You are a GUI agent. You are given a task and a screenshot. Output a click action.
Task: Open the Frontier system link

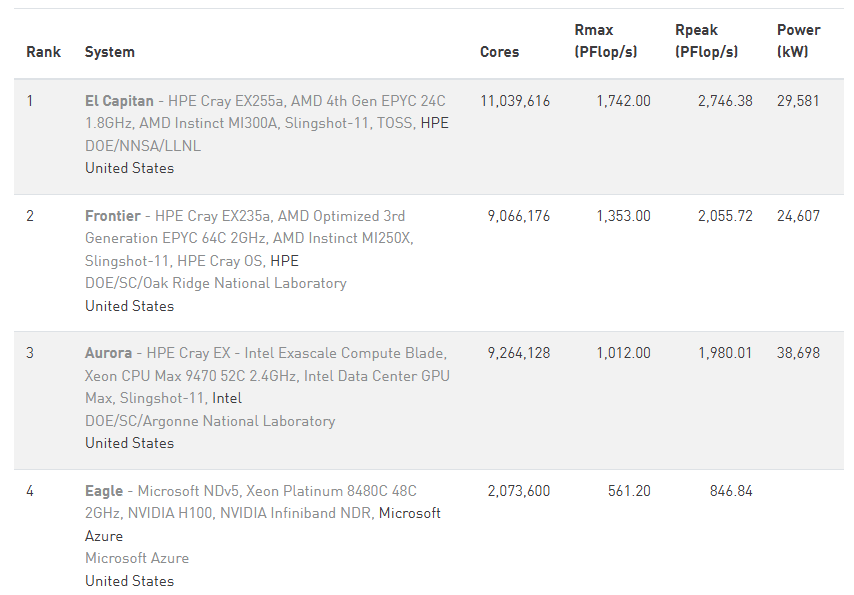pos(114,216)
